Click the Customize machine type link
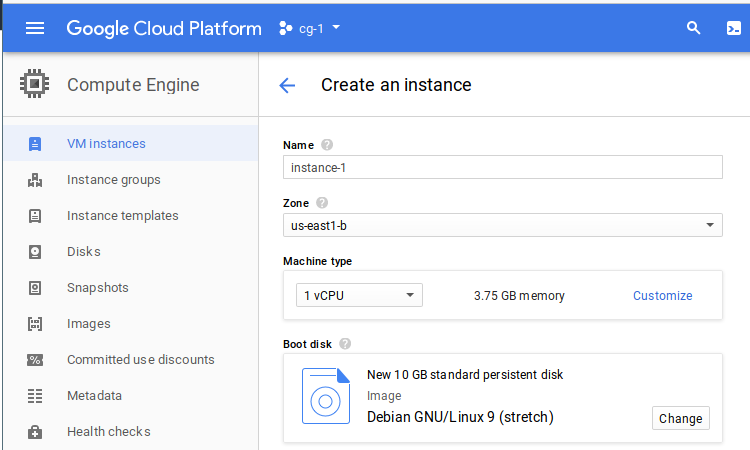 662,295
